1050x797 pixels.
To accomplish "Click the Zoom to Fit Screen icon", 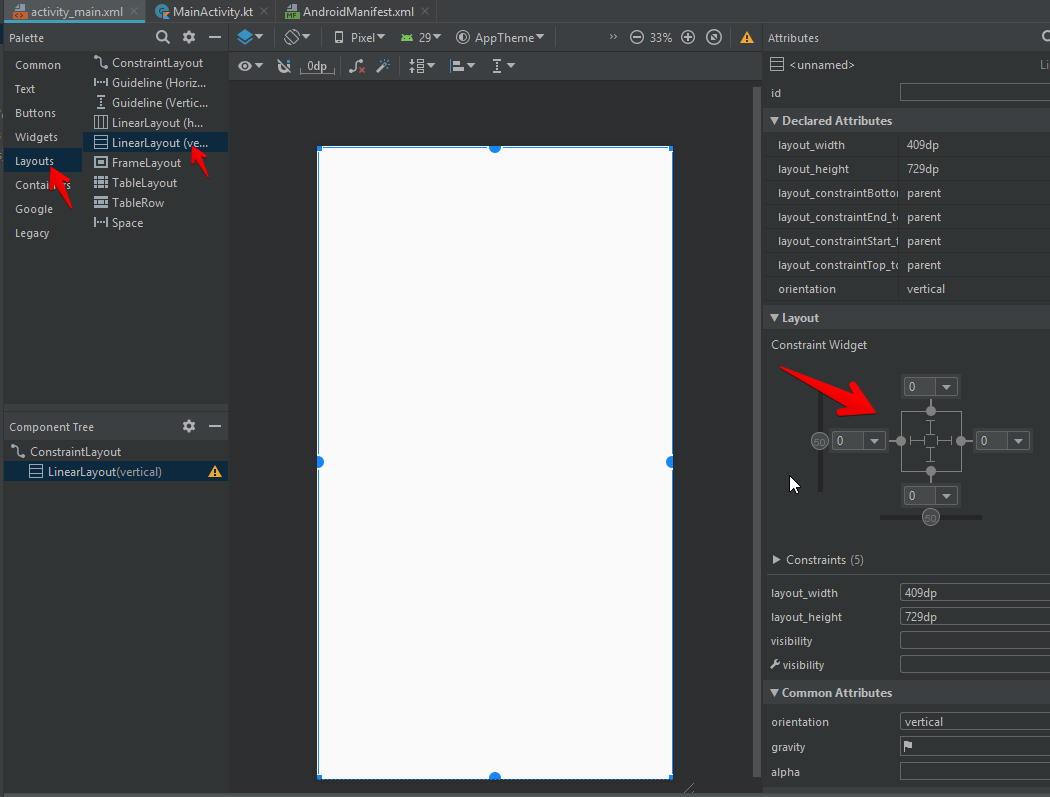I will (x=713, y=37).
